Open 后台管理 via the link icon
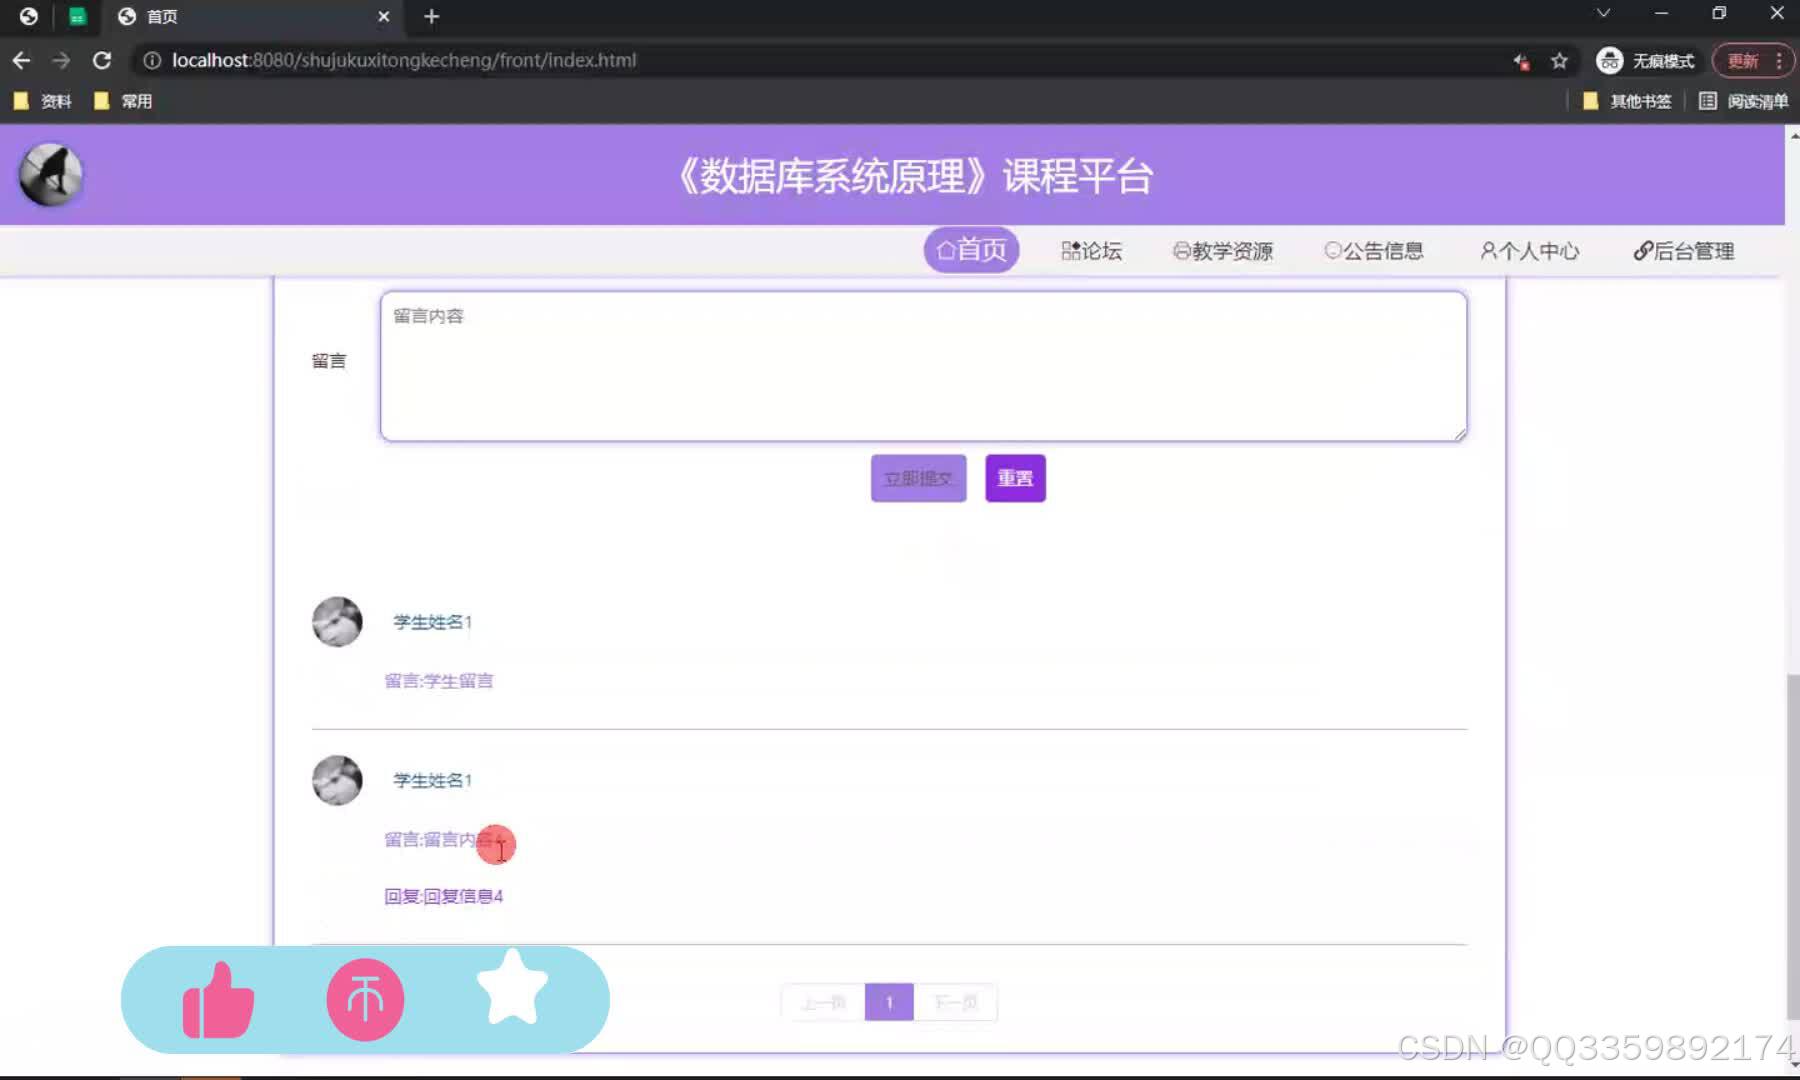The image size is (1800, 1080). click(x=1641, y=250)
